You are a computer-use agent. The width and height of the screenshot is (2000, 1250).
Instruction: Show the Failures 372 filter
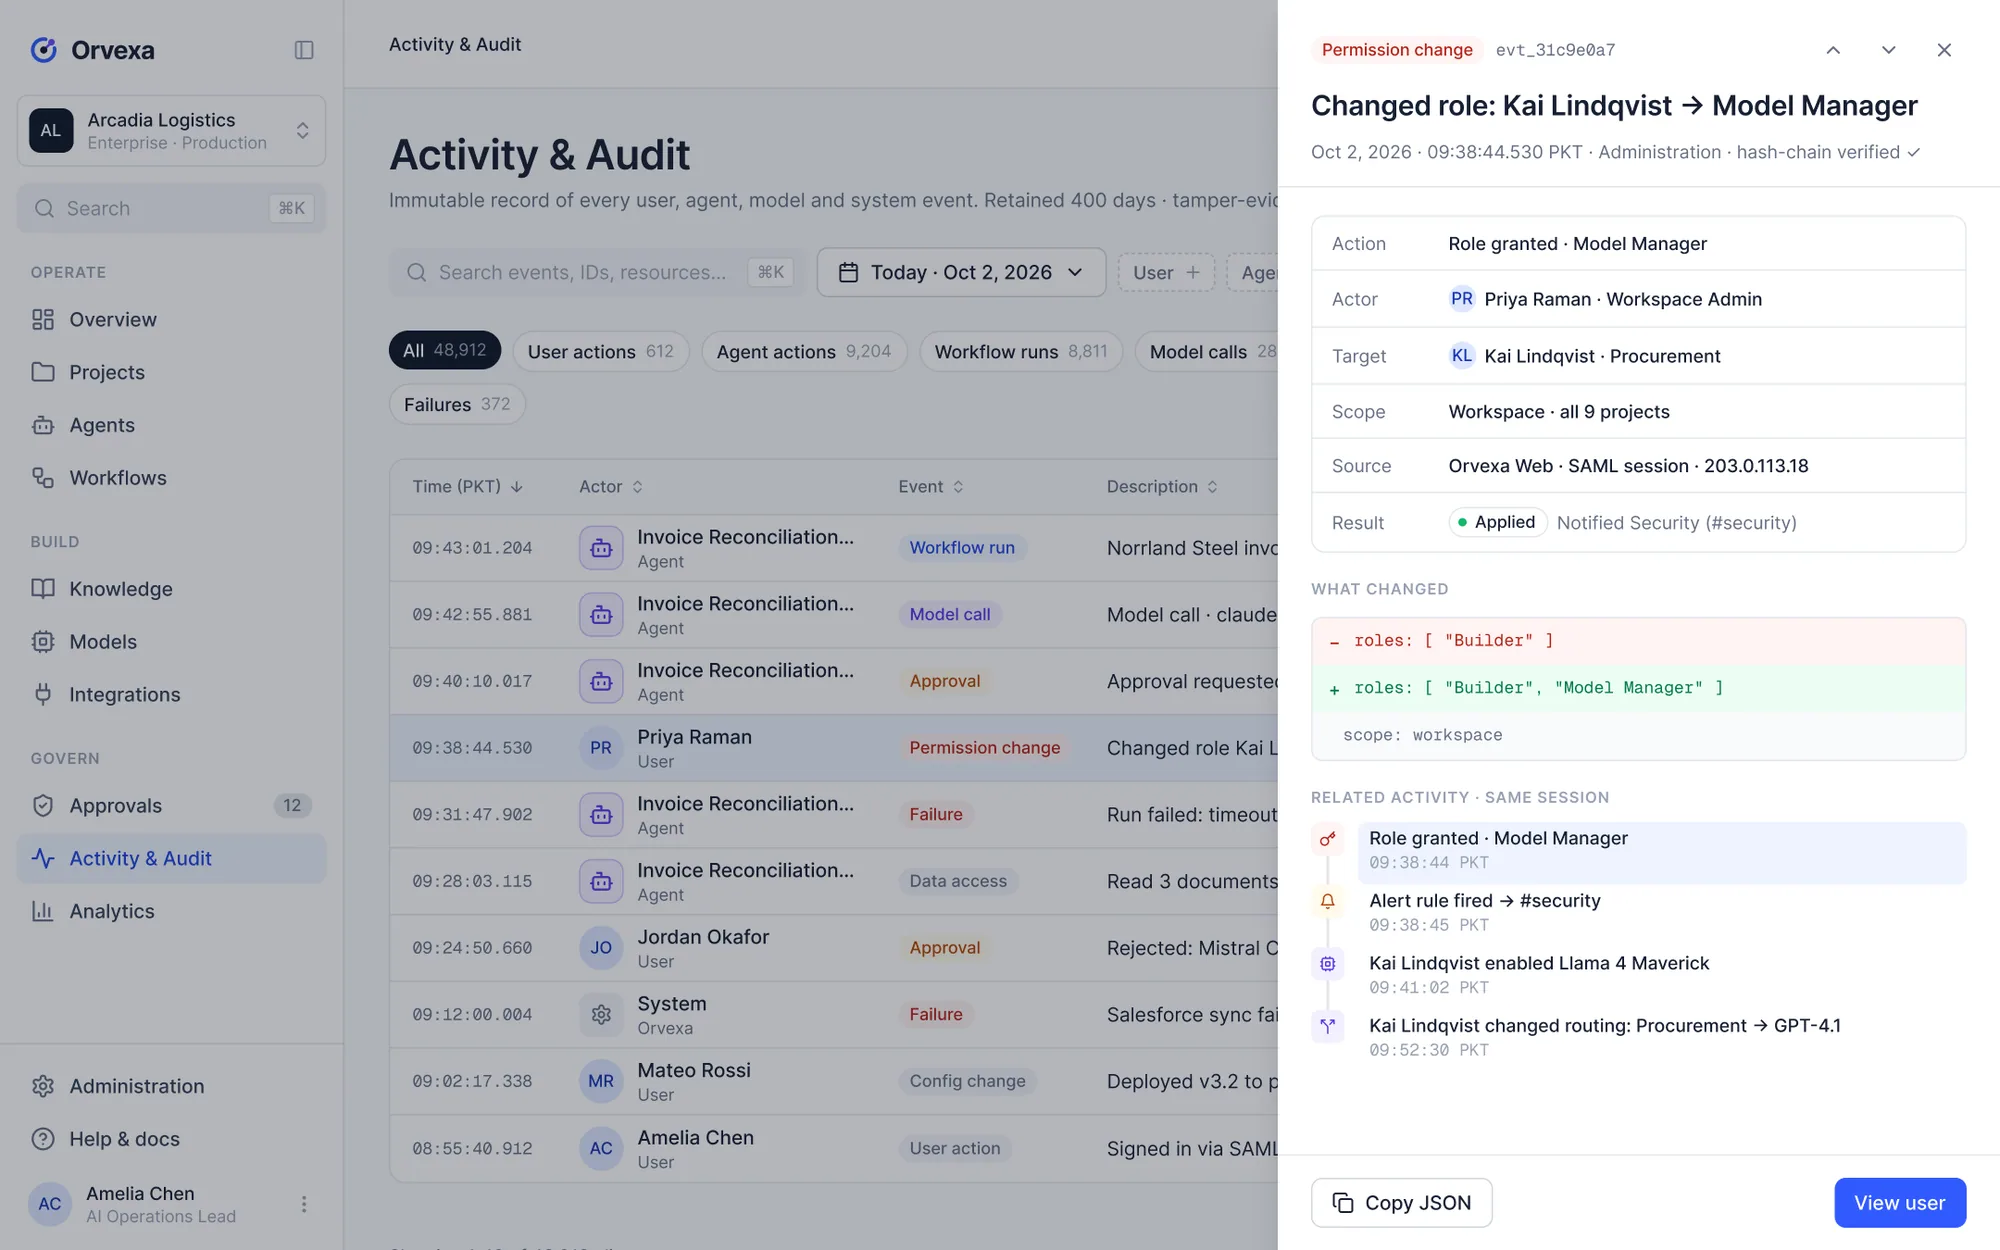tap(457, 404)
